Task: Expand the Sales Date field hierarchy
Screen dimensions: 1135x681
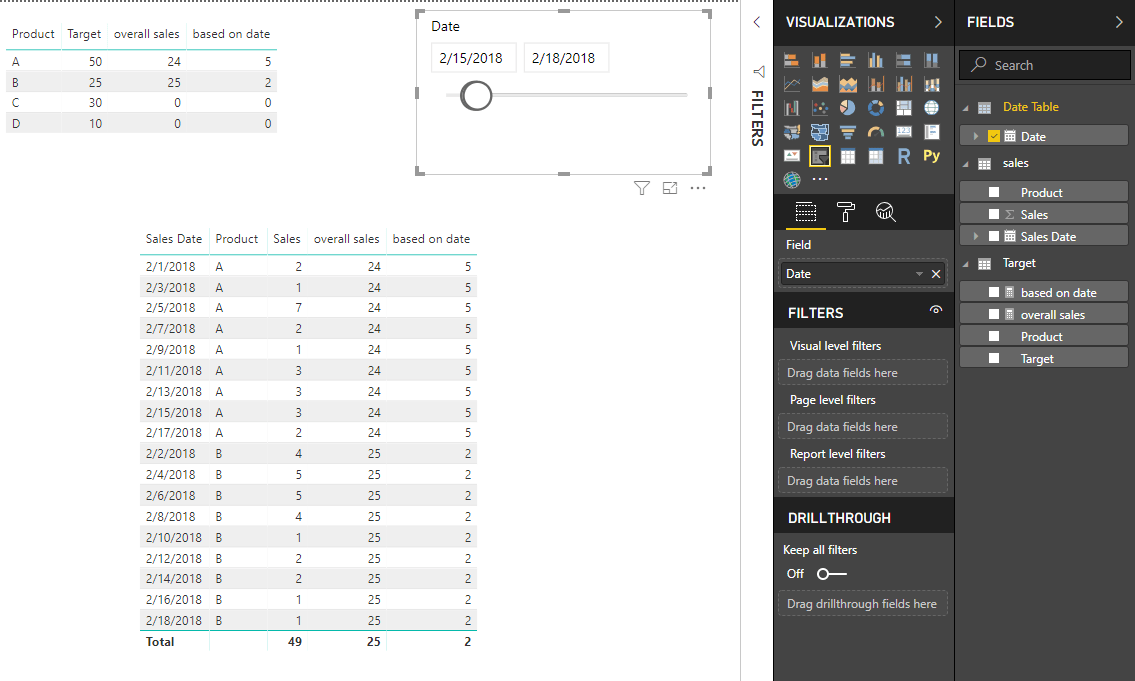Action: pos(976,236)
